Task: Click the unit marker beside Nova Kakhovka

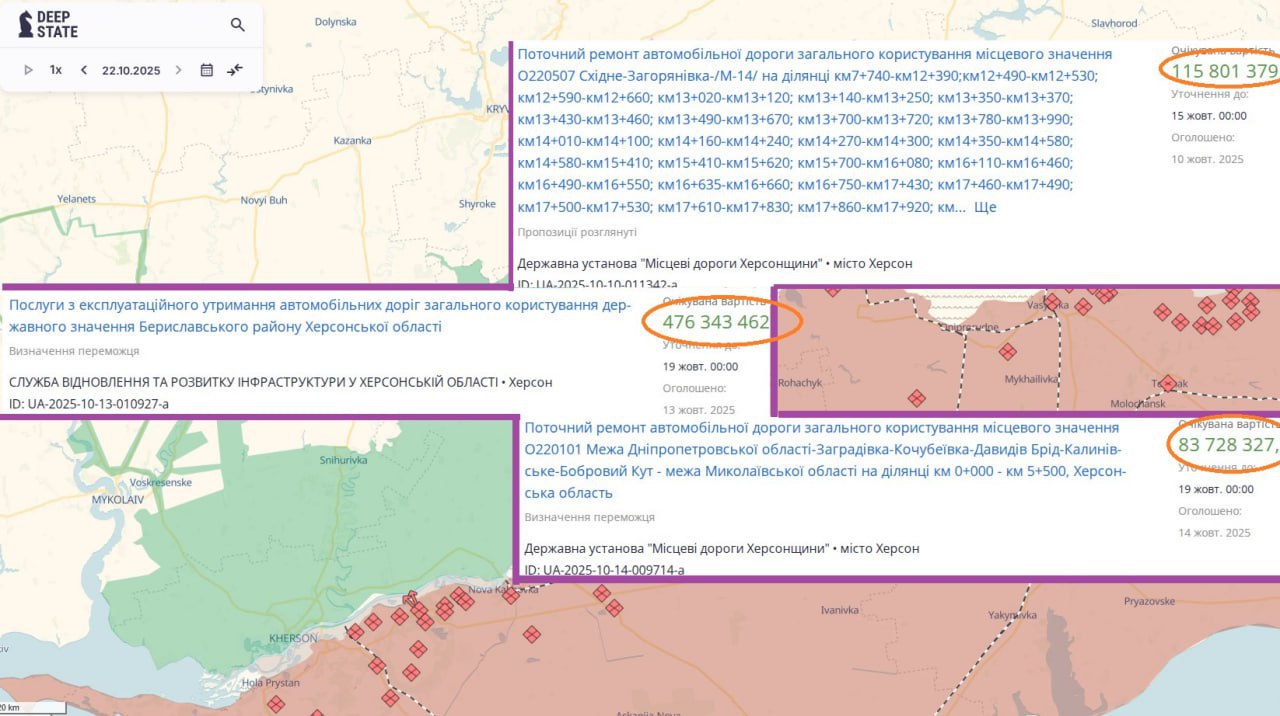Action: click(x=511, y=596)
